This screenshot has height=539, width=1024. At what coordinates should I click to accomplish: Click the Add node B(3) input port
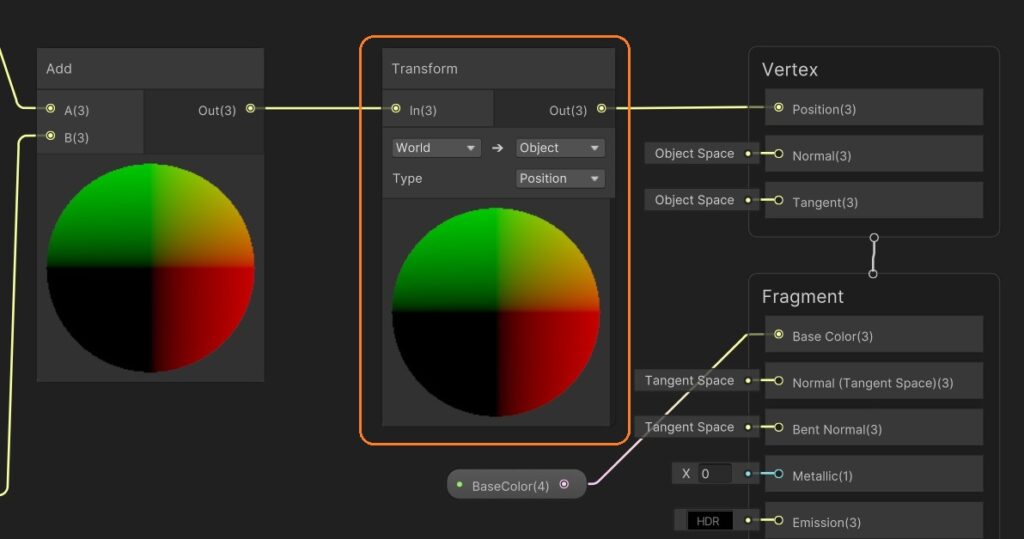point(50,137)
